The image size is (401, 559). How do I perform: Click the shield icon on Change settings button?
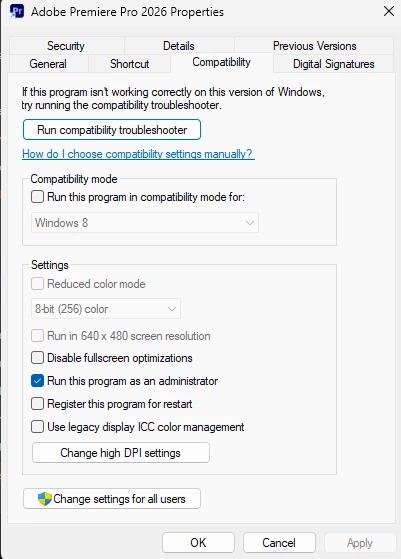tap(45, 499)
